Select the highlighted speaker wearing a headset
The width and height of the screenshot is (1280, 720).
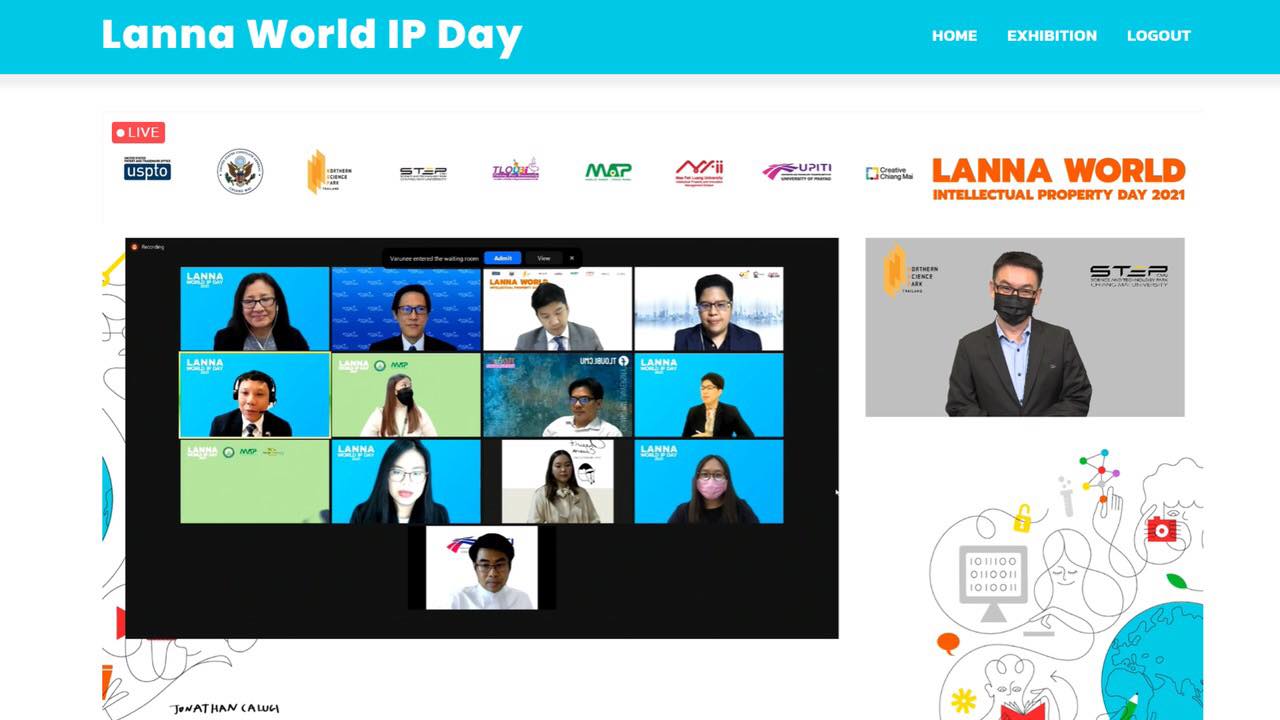click(x=255, y=395)
